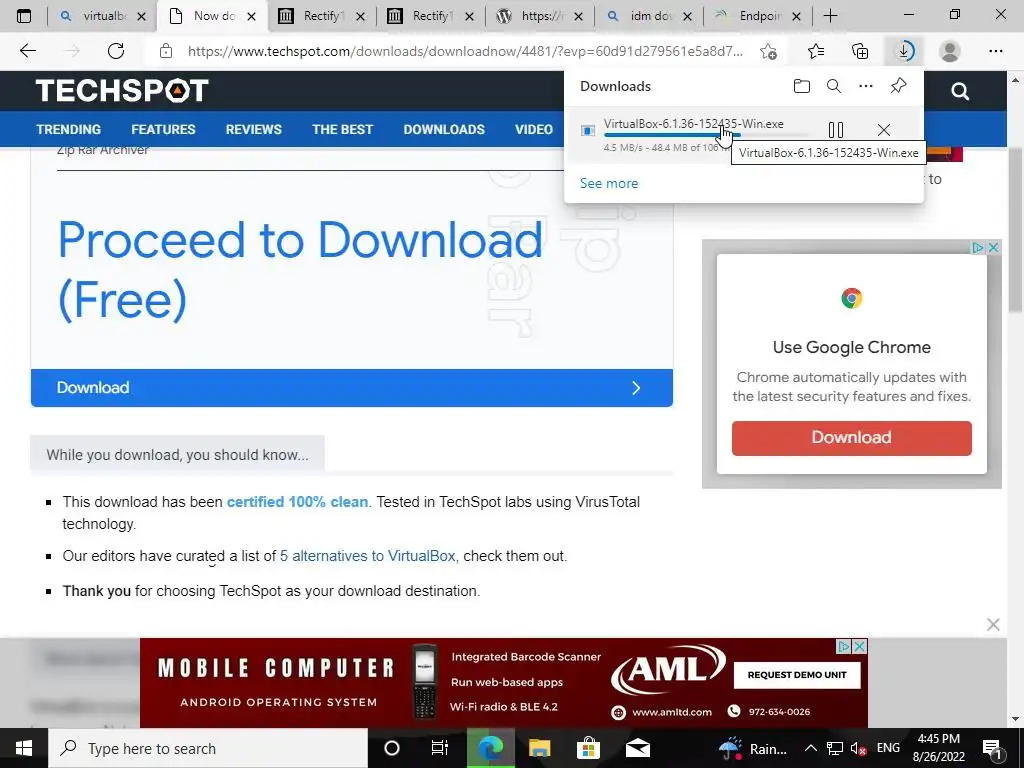Open THE BEST menu item
Image resolution: width=1024 pixels, height=768 pixels.
point(342,129)
